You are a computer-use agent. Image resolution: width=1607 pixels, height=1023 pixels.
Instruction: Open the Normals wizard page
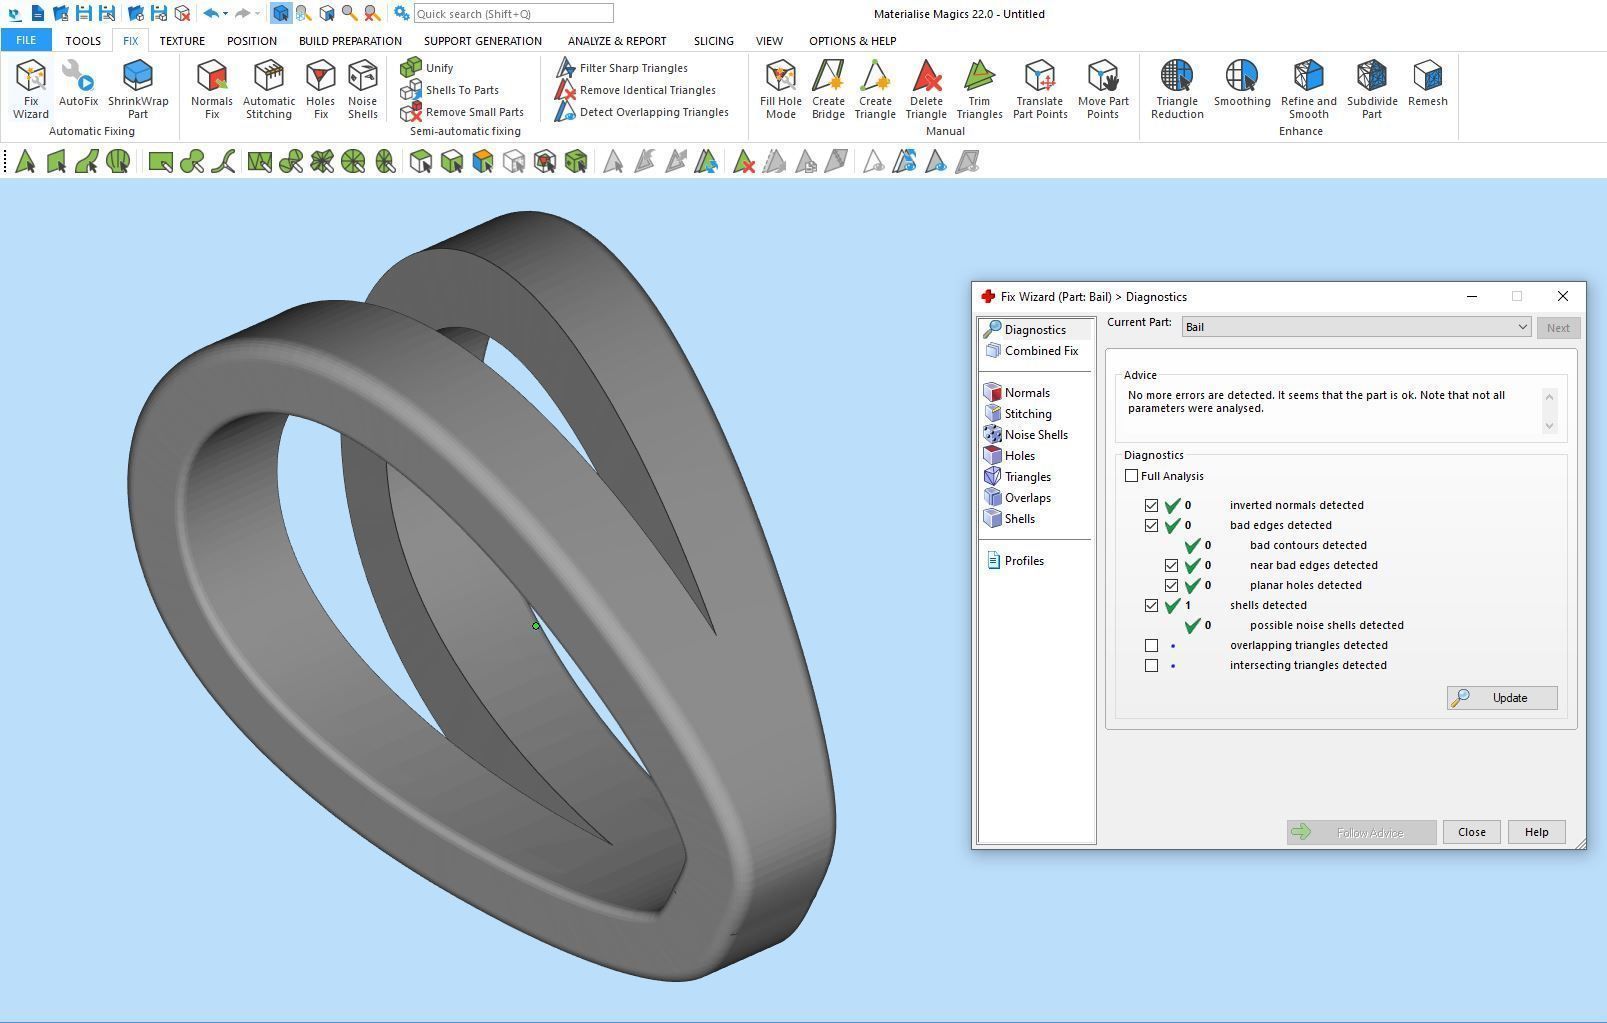[1017, 393]
